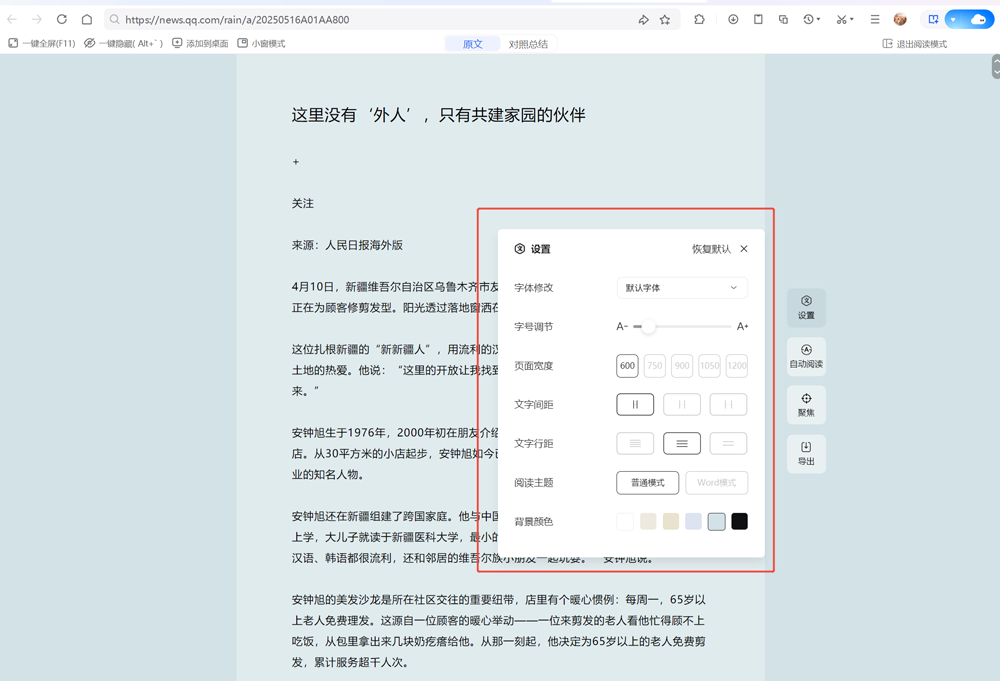Switch reading theme to Word模式
Viewport: 1000px width, 681px height.
point(716,483)
